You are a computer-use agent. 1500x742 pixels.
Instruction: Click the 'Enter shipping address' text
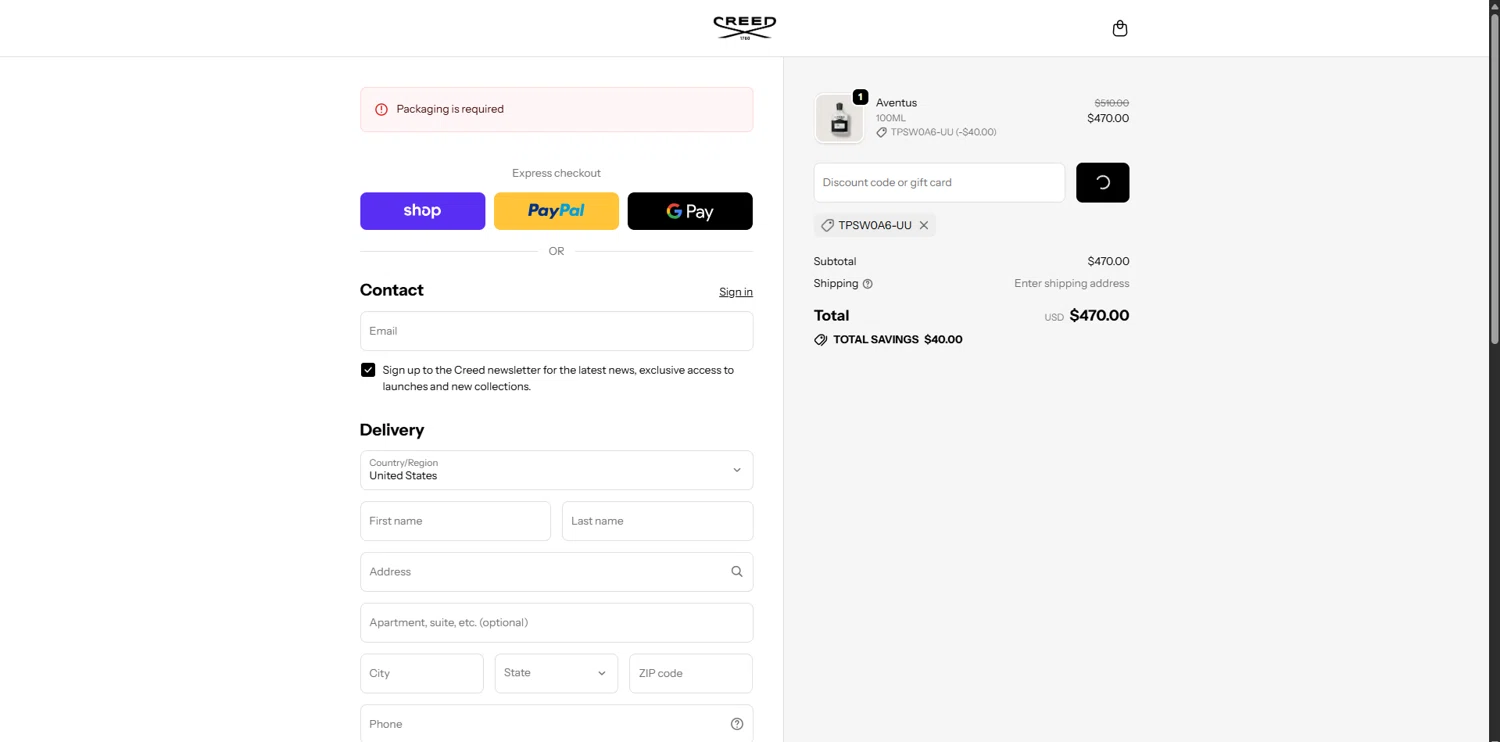pos(1071,284)
